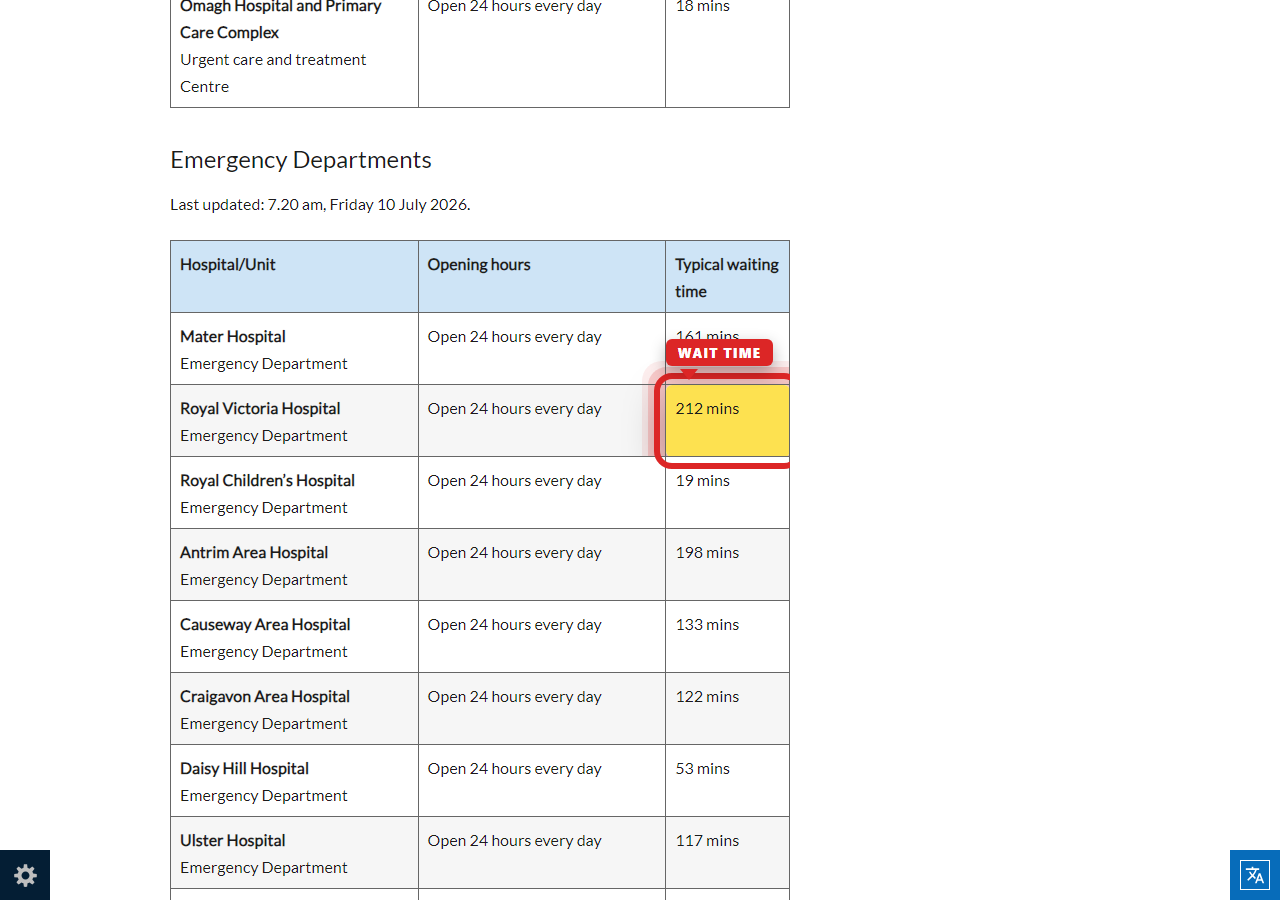
Task: Open the cookie settings gear icon
Action: (25, 875)
